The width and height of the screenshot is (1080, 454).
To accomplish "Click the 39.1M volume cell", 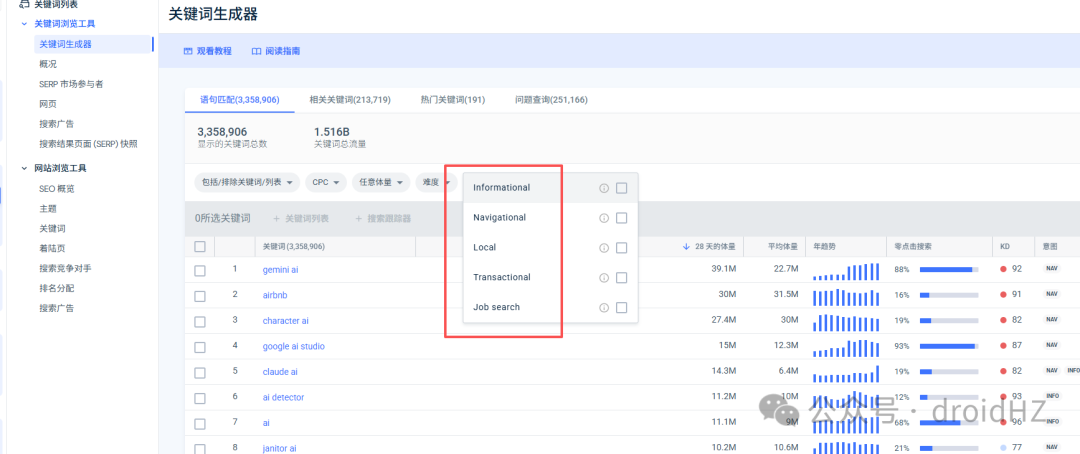I will pos(724,269).
